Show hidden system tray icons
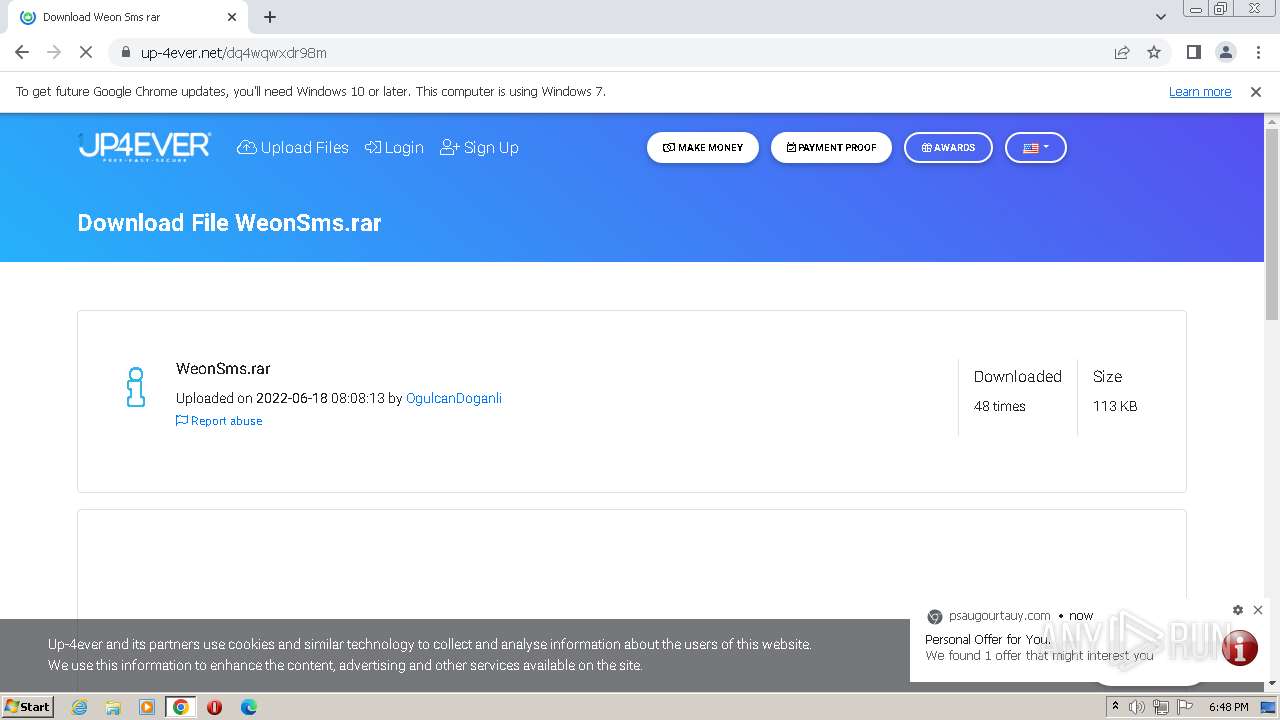Viewport: 1280px width, 720px height. click(x=1115, y=707)
